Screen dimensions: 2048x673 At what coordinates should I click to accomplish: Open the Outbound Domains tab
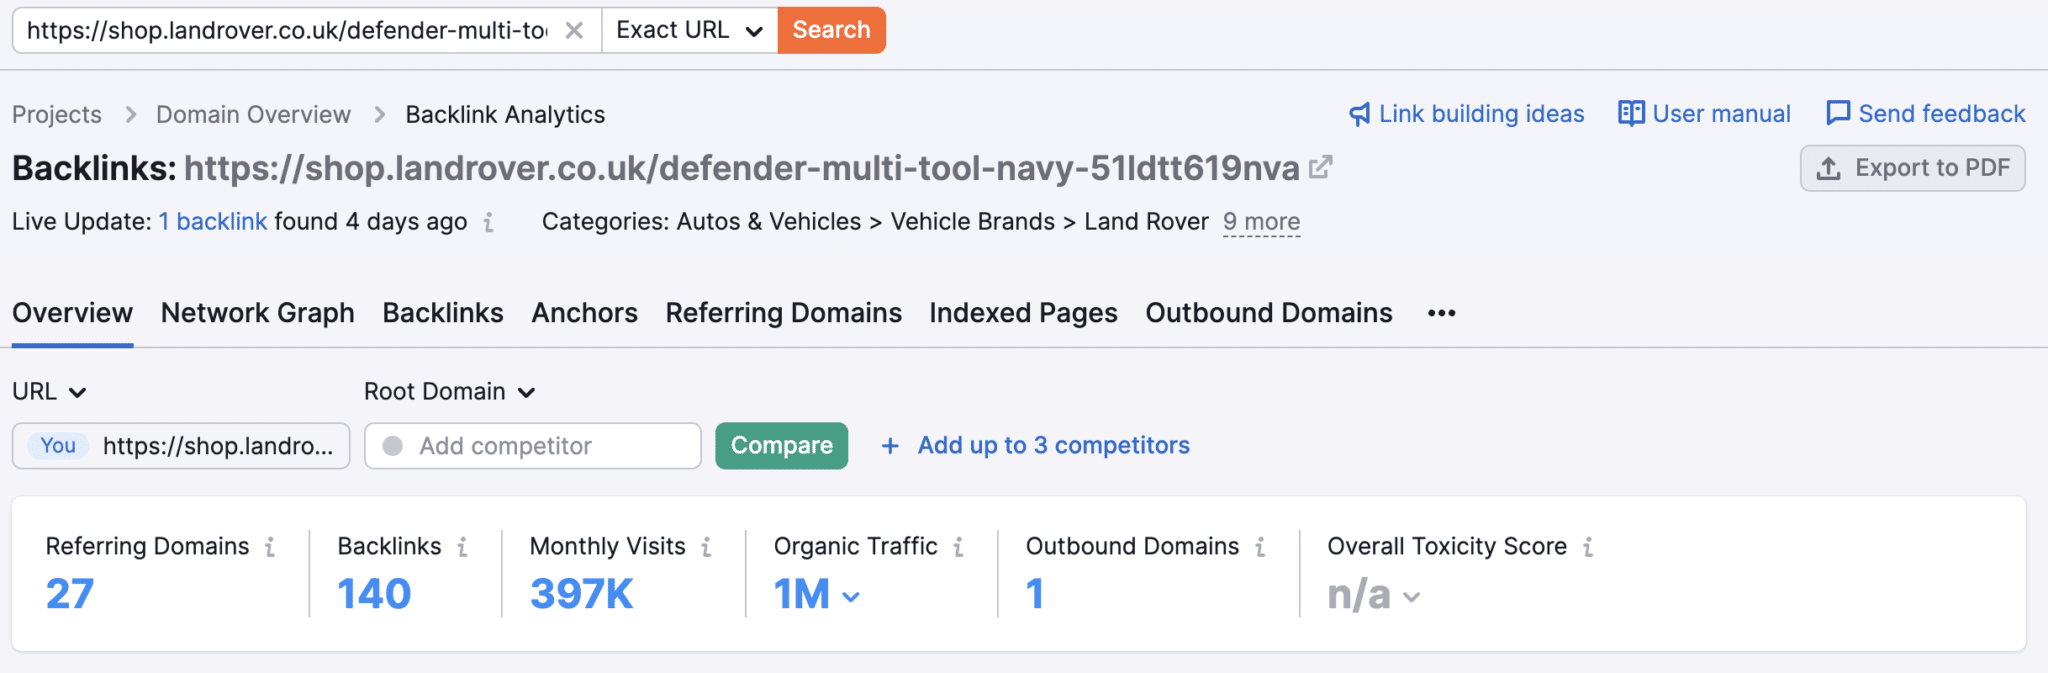tap(1269, 313)
